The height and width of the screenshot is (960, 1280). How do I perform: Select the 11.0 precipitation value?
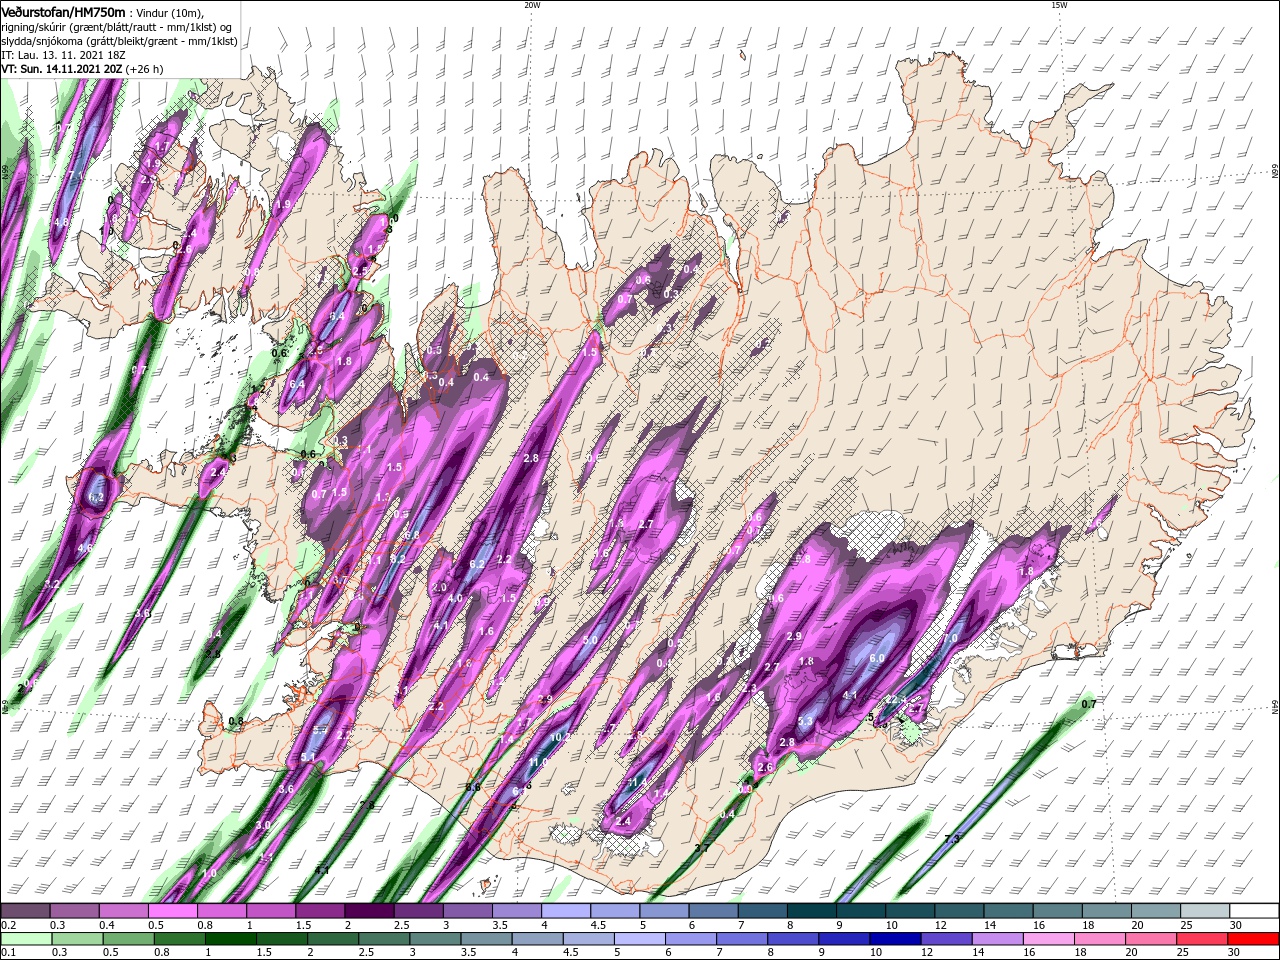[538, 762]
